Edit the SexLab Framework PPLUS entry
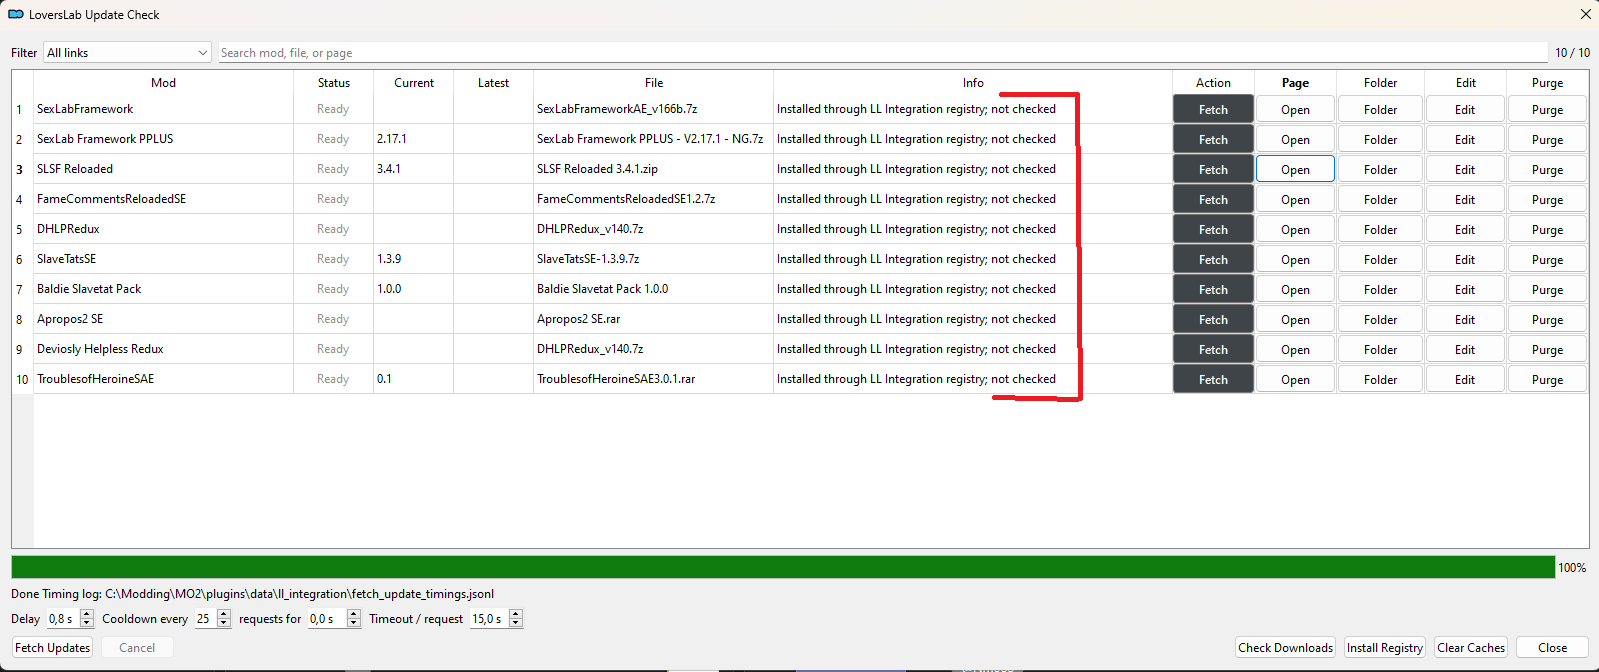 tap(1465, 140)
